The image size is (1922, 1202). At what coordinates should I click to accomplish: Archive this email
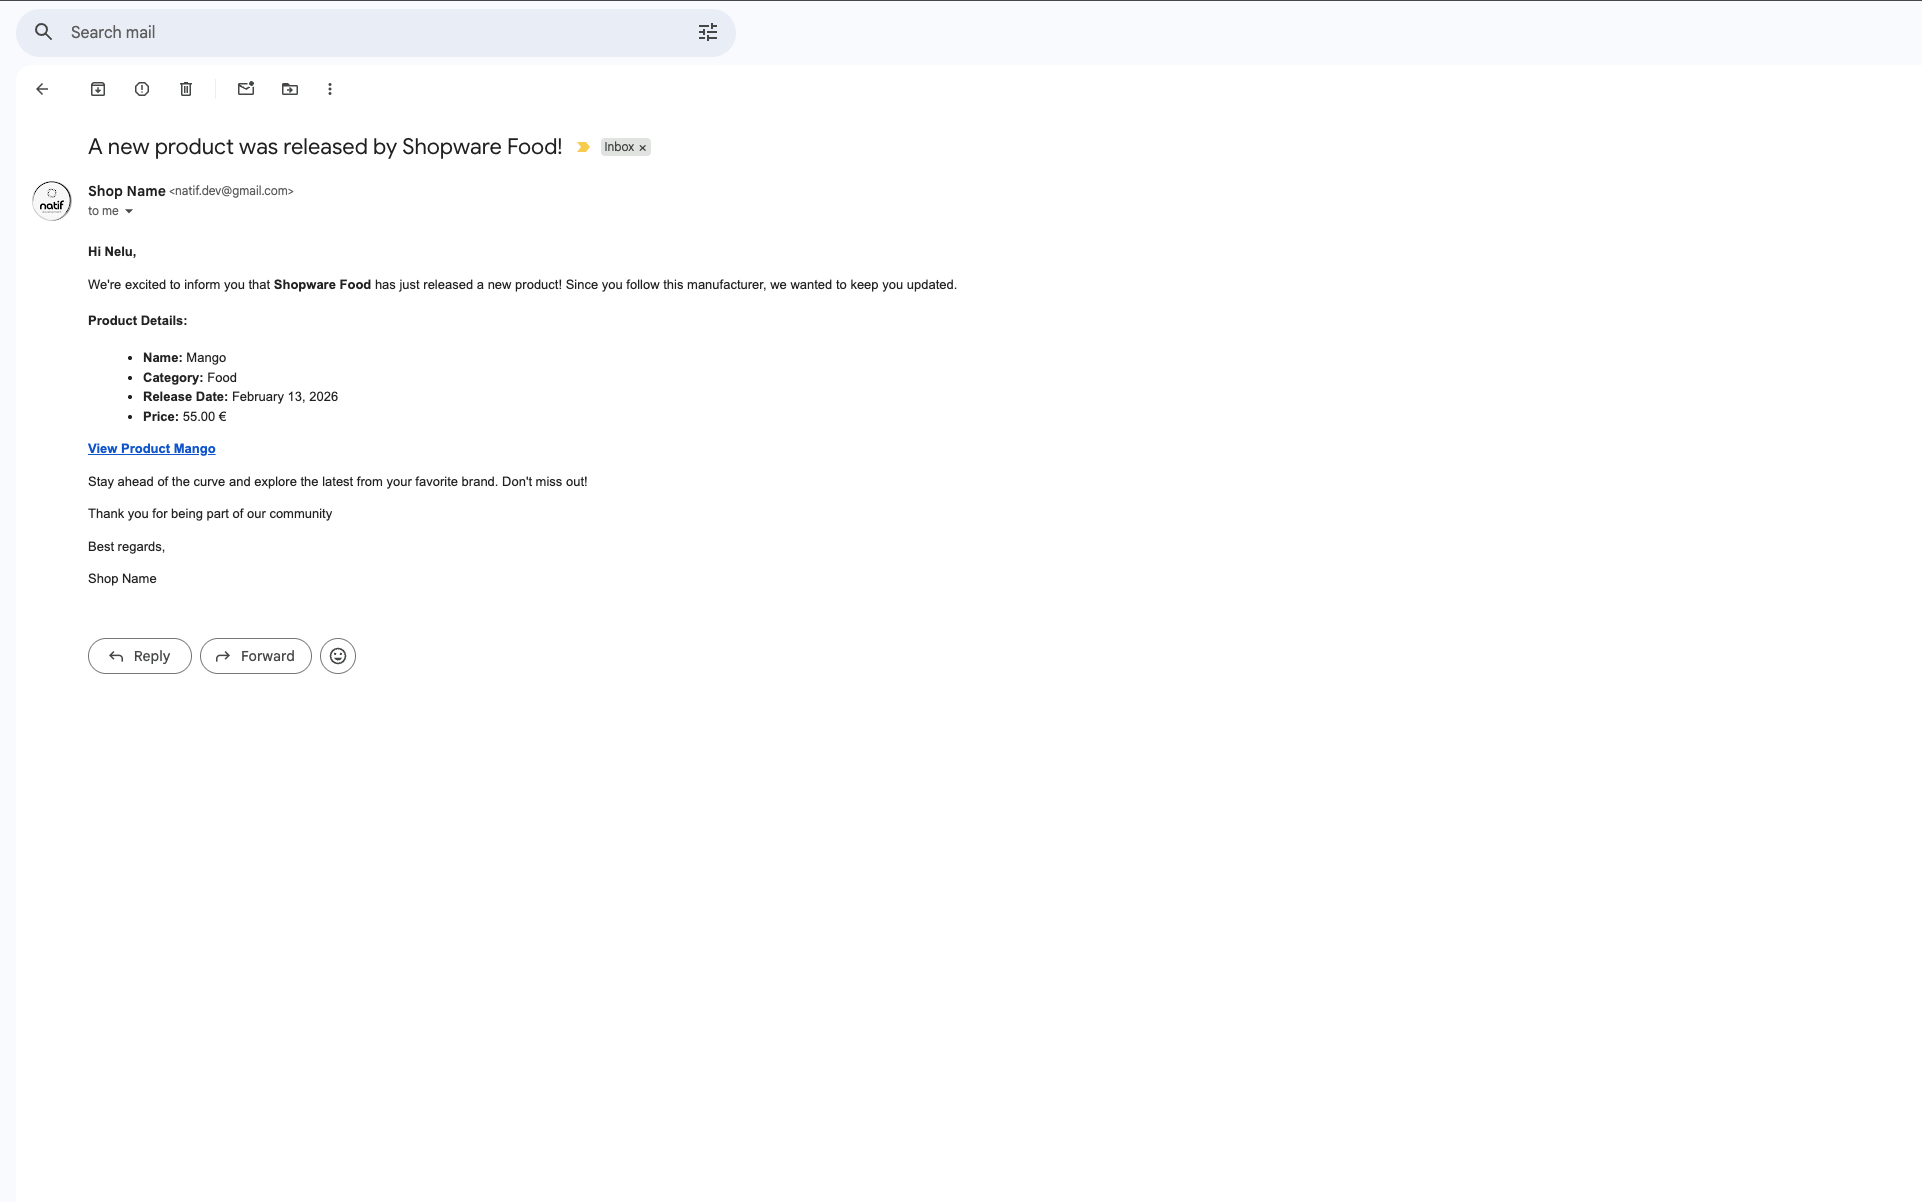pyautogui.click(x=98, y=89)
